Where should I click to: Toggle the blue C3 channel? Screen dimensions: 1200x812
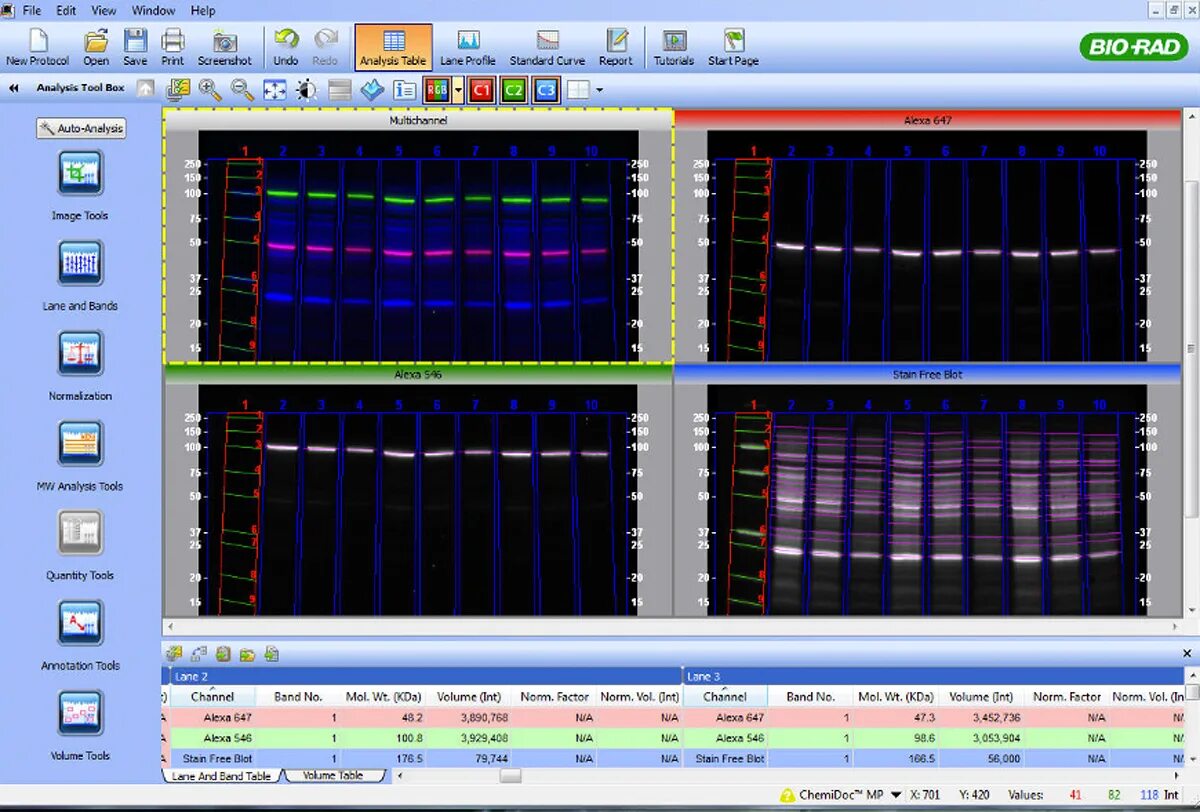[x=545, y=89]
